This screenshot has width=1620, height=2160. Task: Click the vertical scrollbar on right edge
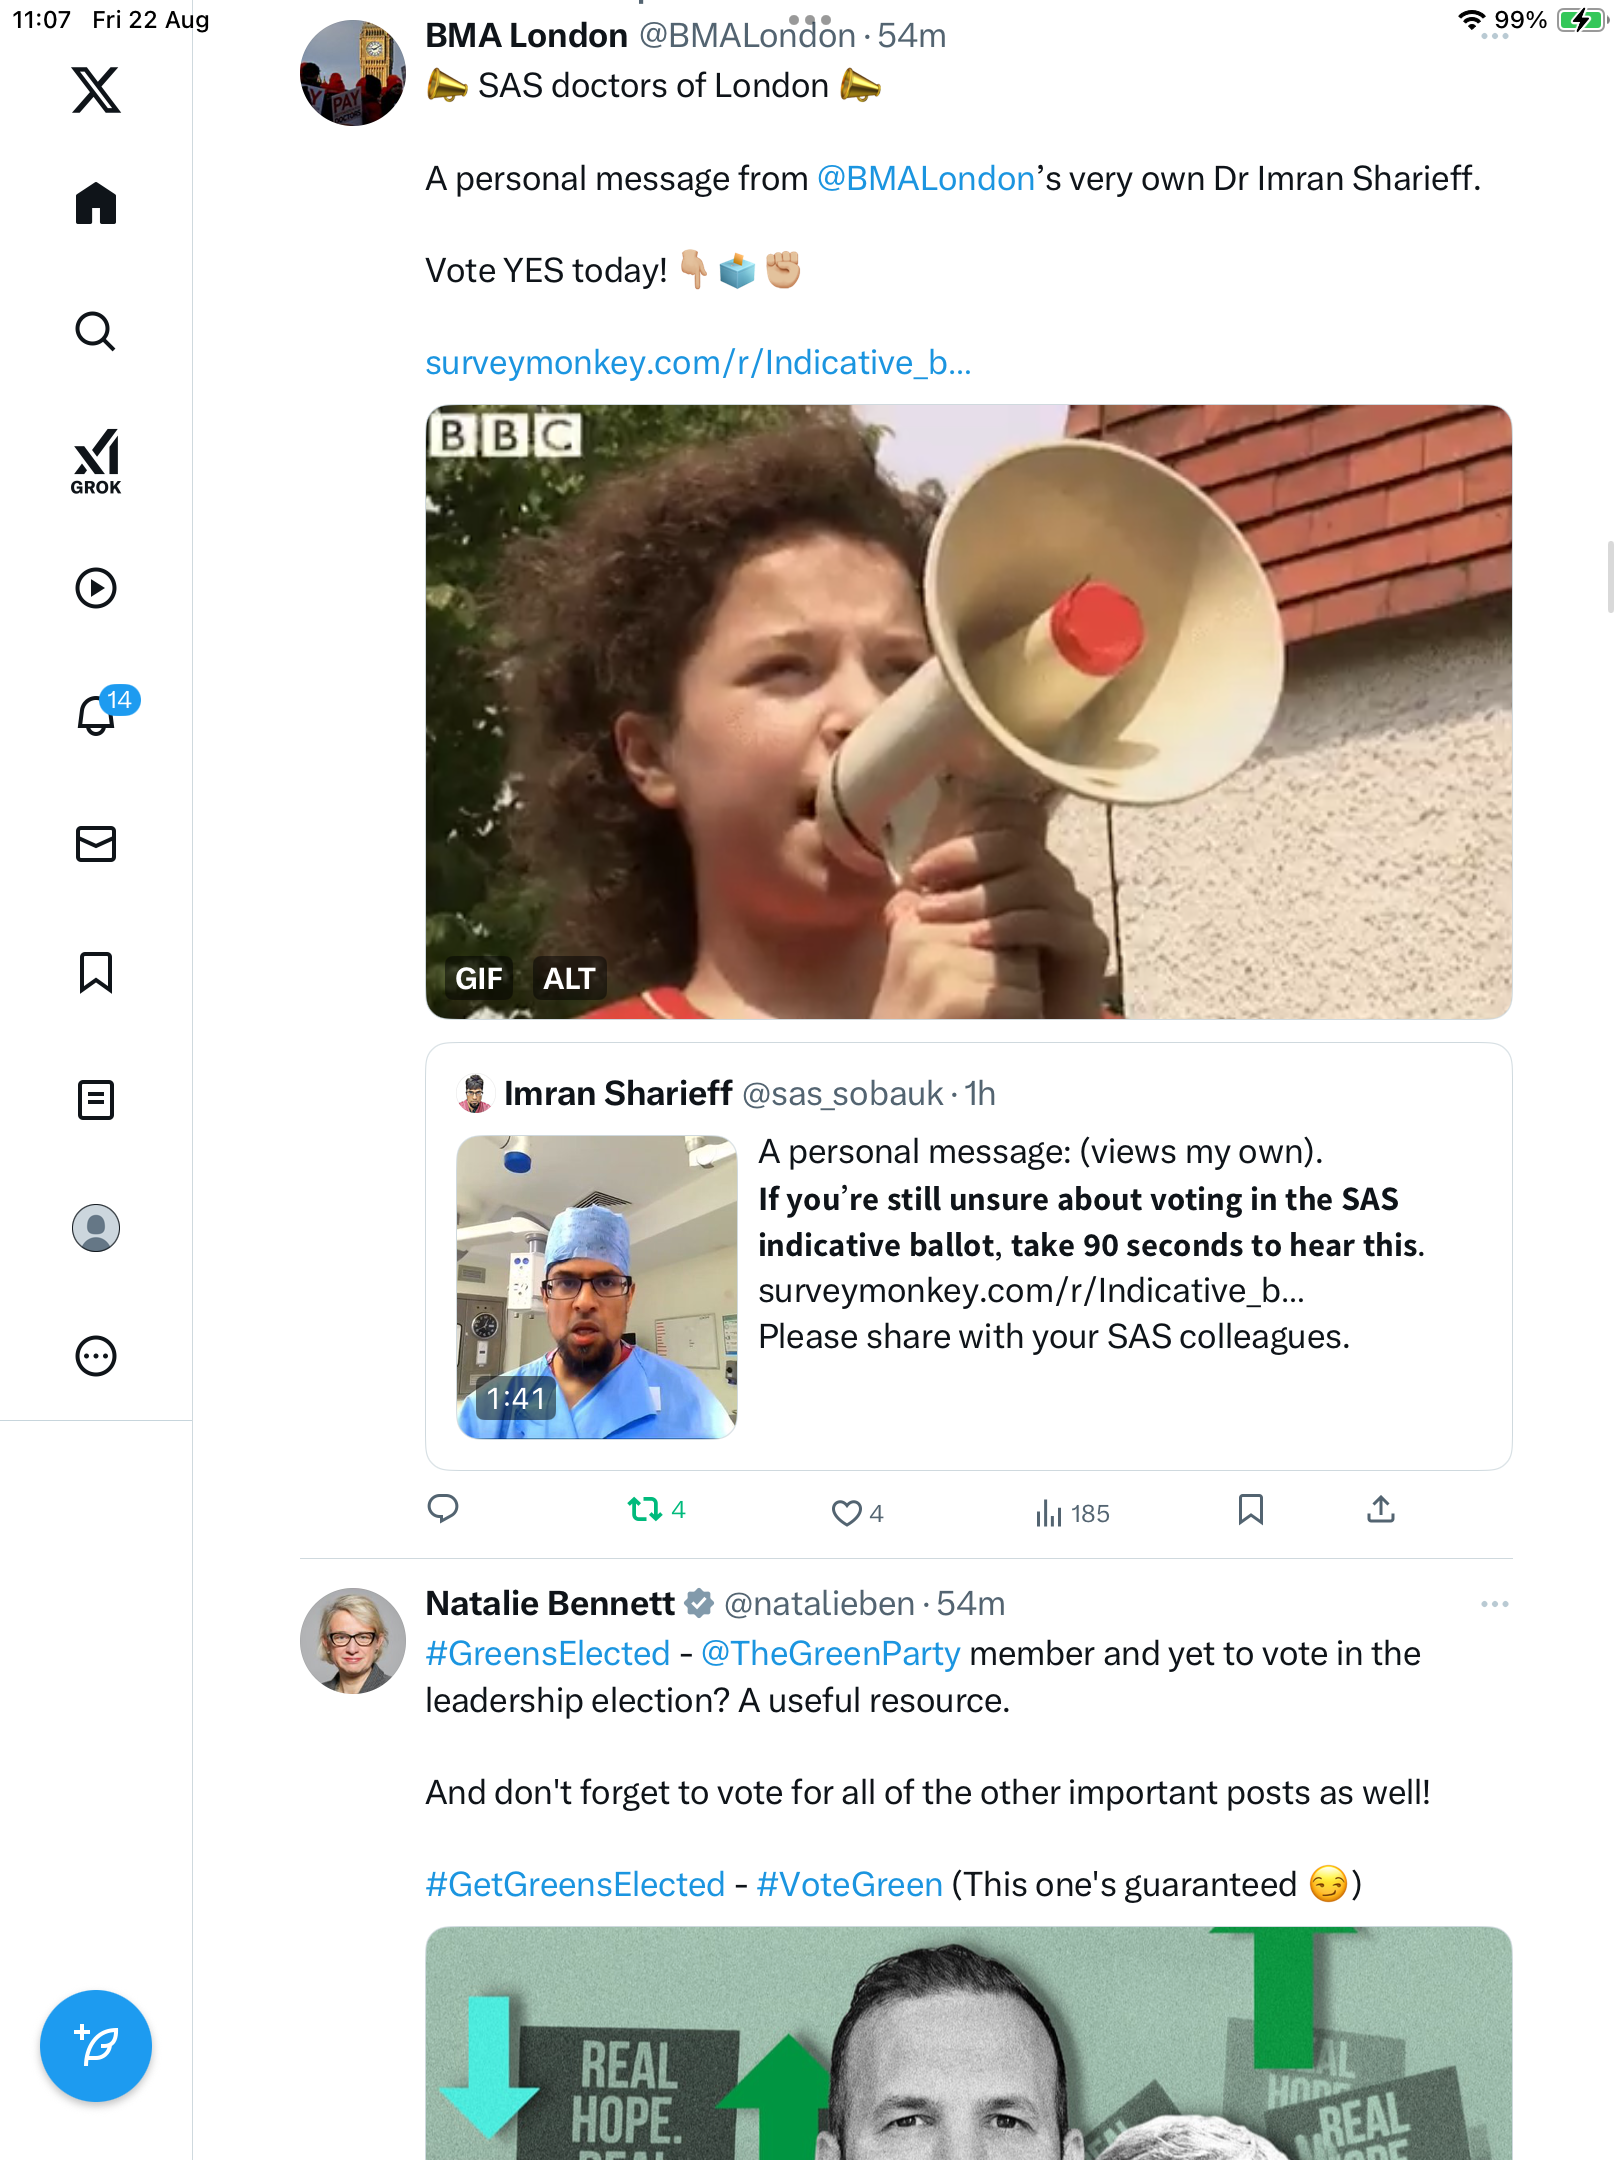click(x=1610, y=576)
